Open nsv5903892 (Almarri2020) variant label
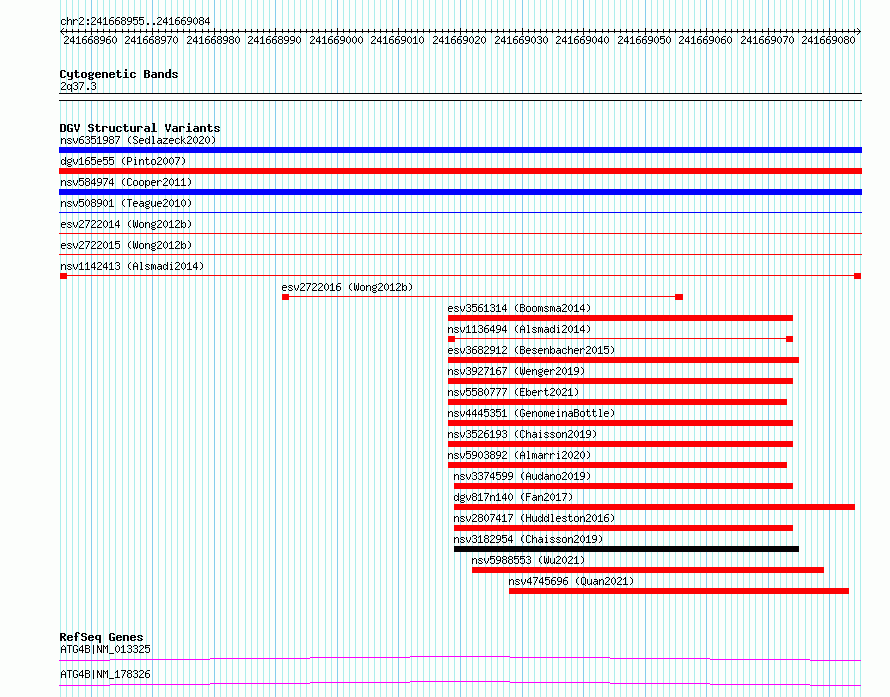This screenshot has height=697, width=890. tap(519, 455)
